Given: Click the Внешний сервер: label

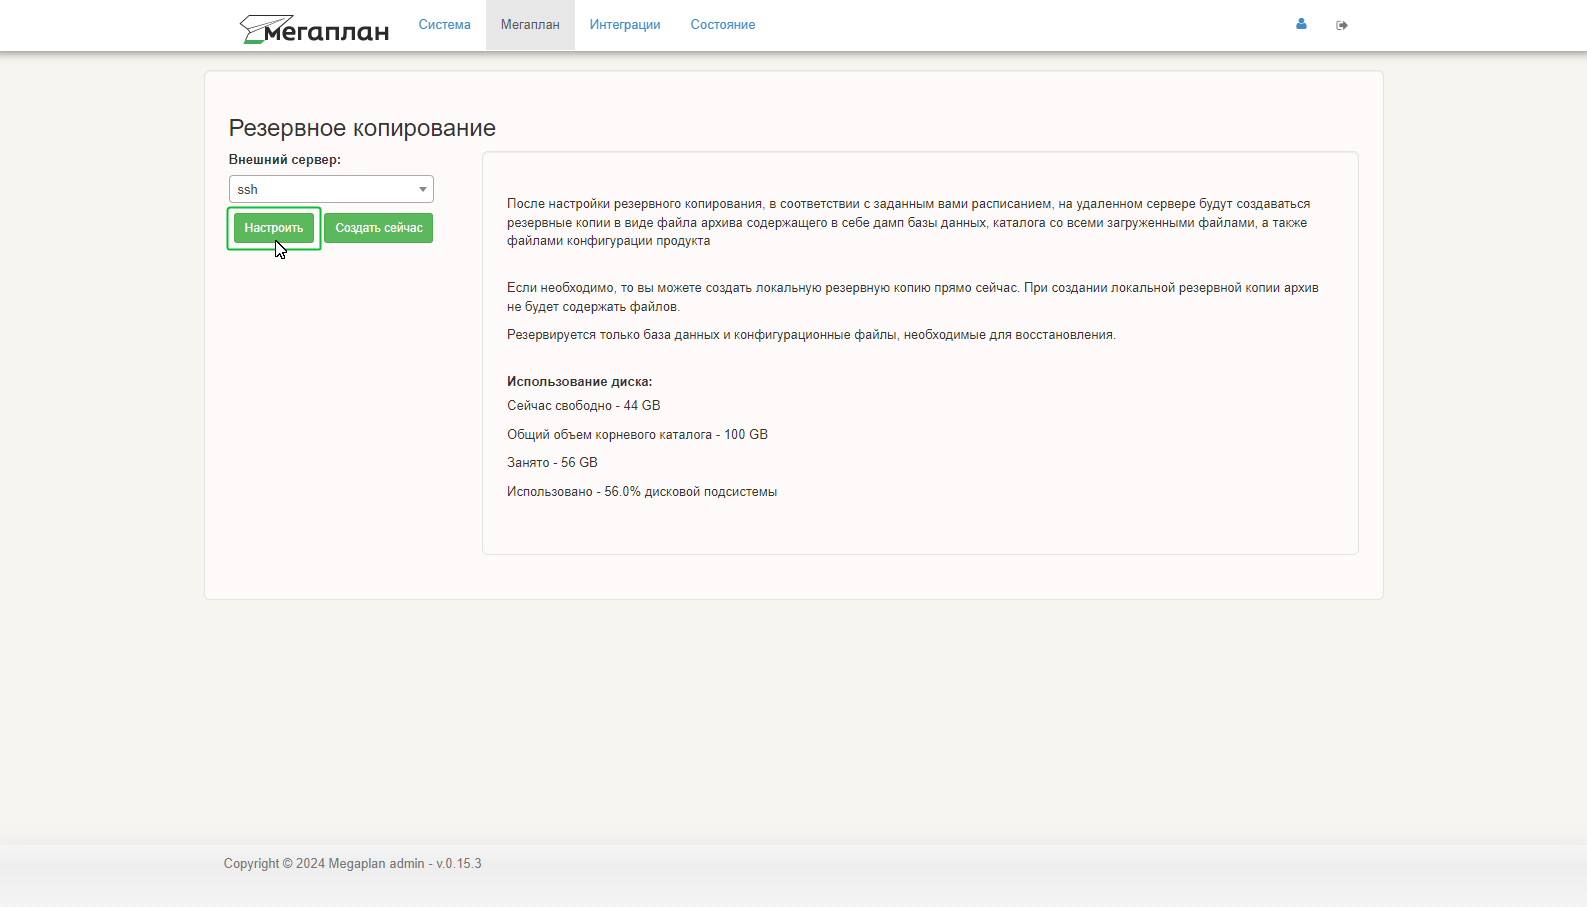Looking at the screenshot, I should coord(285,159).
